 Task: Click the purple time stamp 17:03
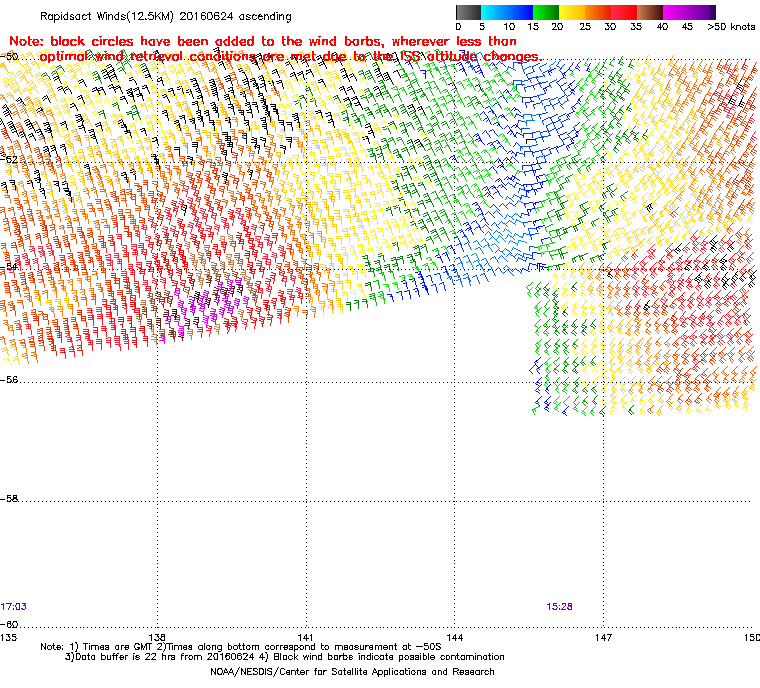point(14,607)
